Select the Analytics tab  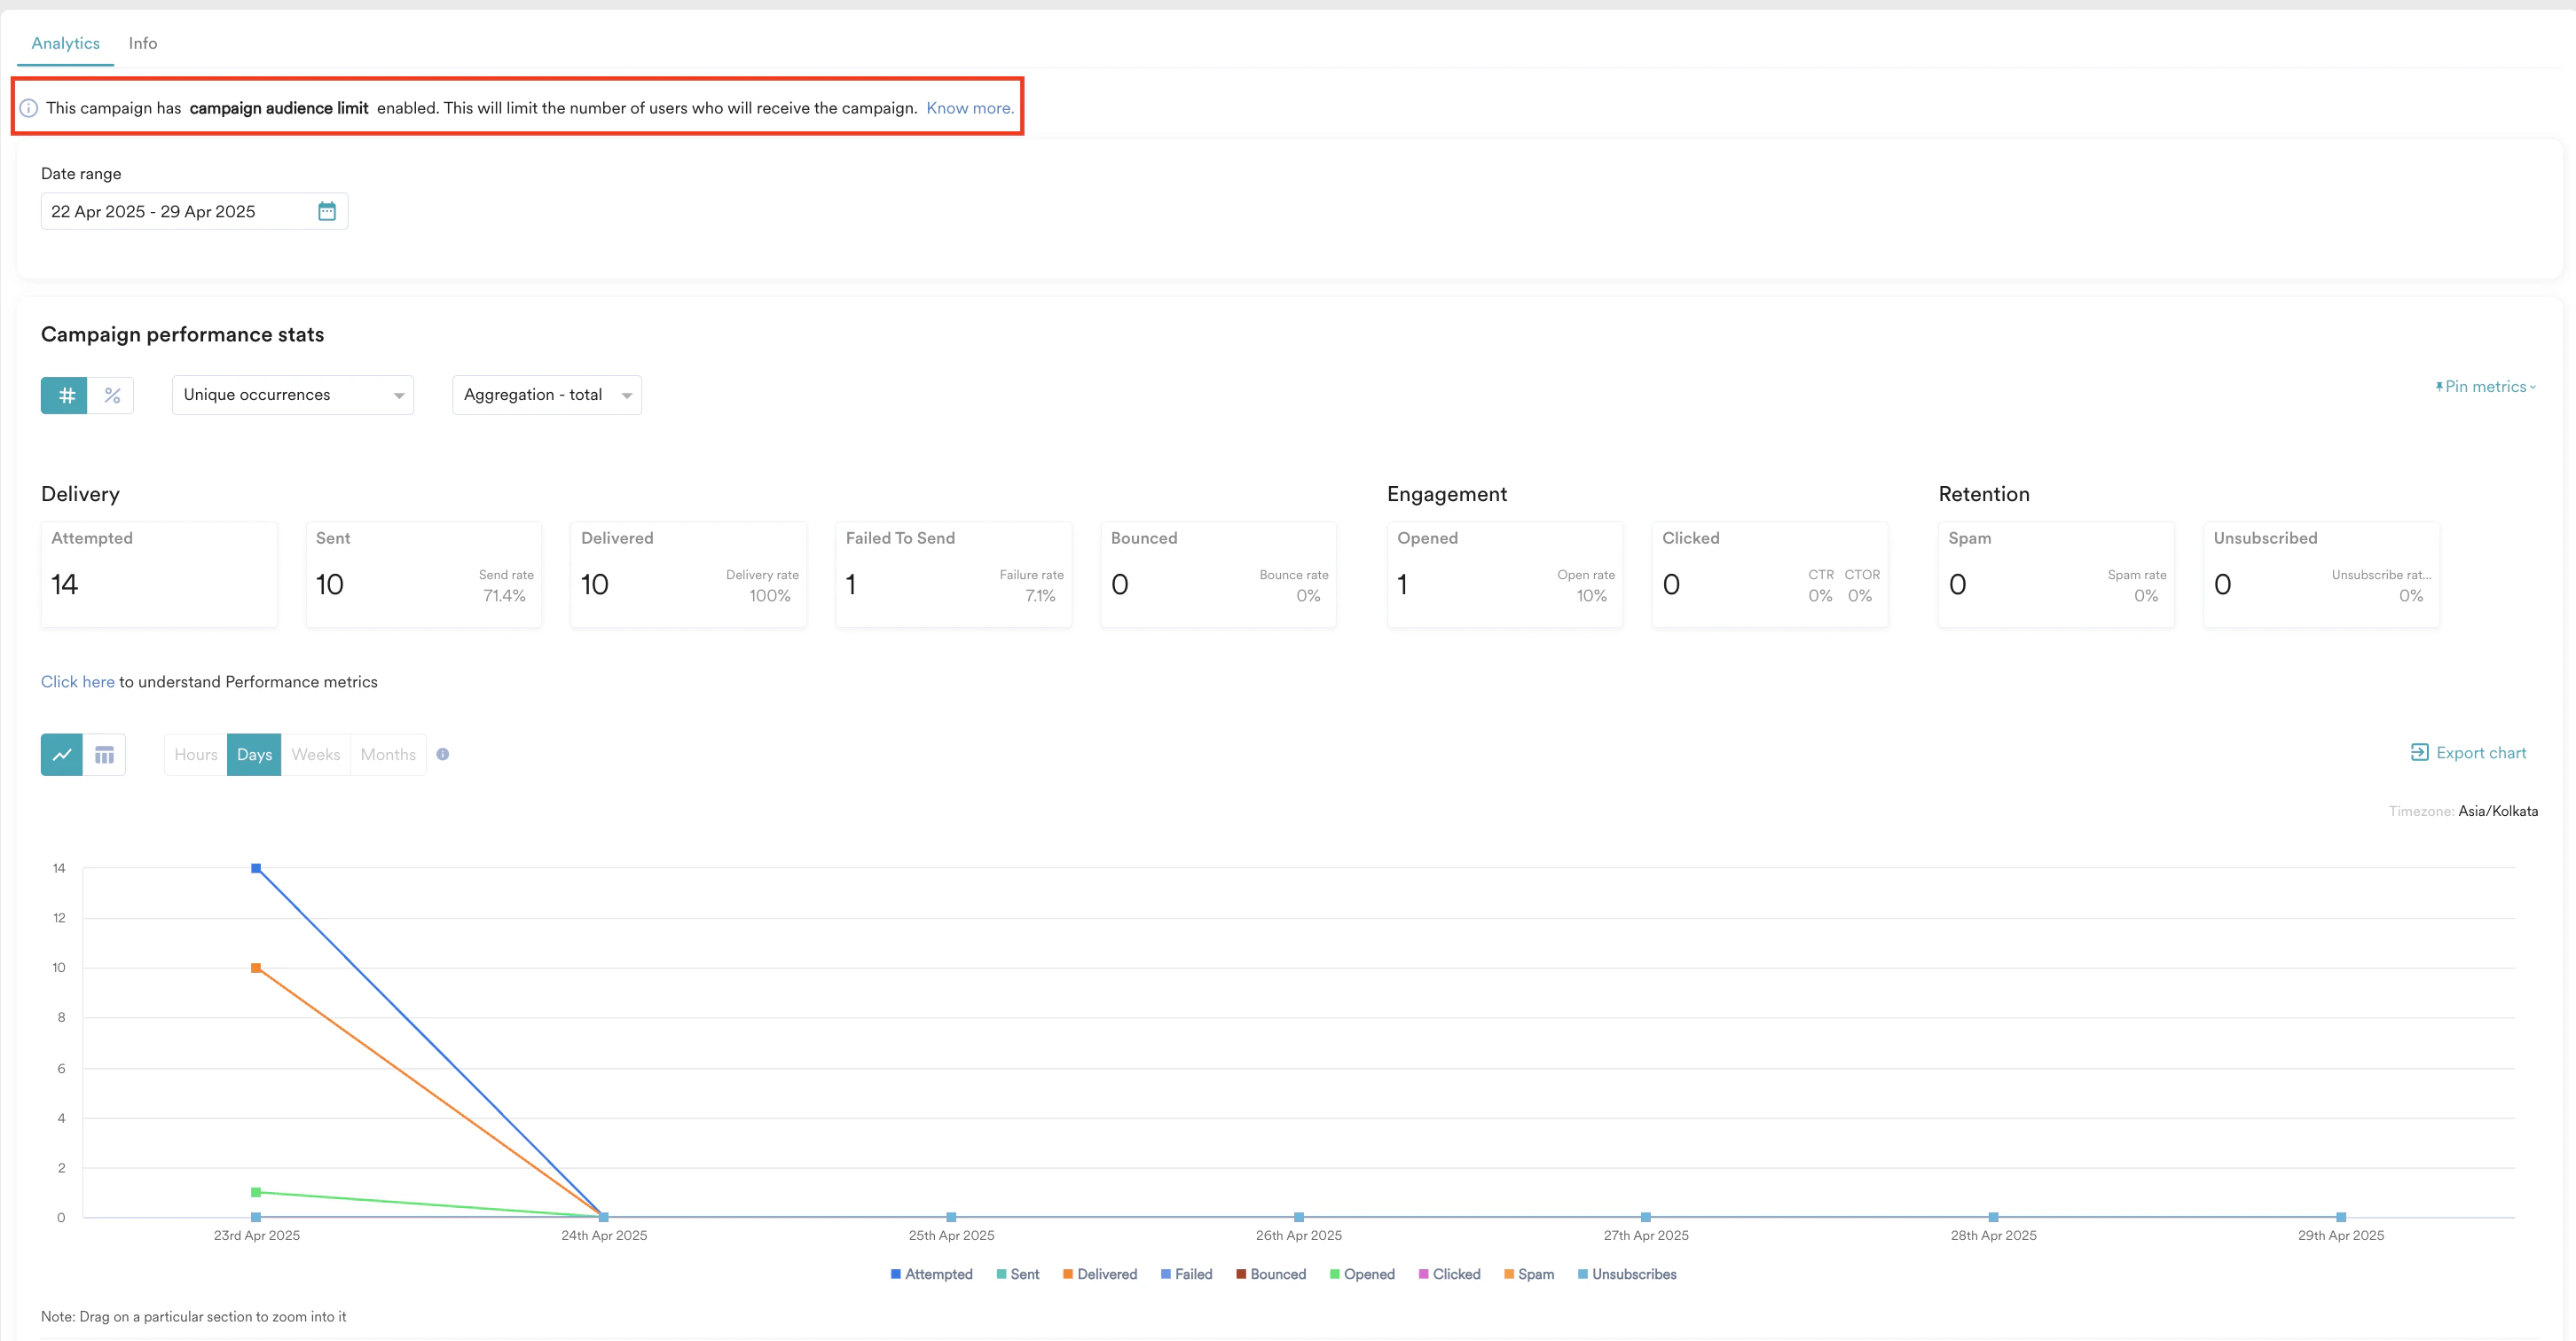pos(65,43)
